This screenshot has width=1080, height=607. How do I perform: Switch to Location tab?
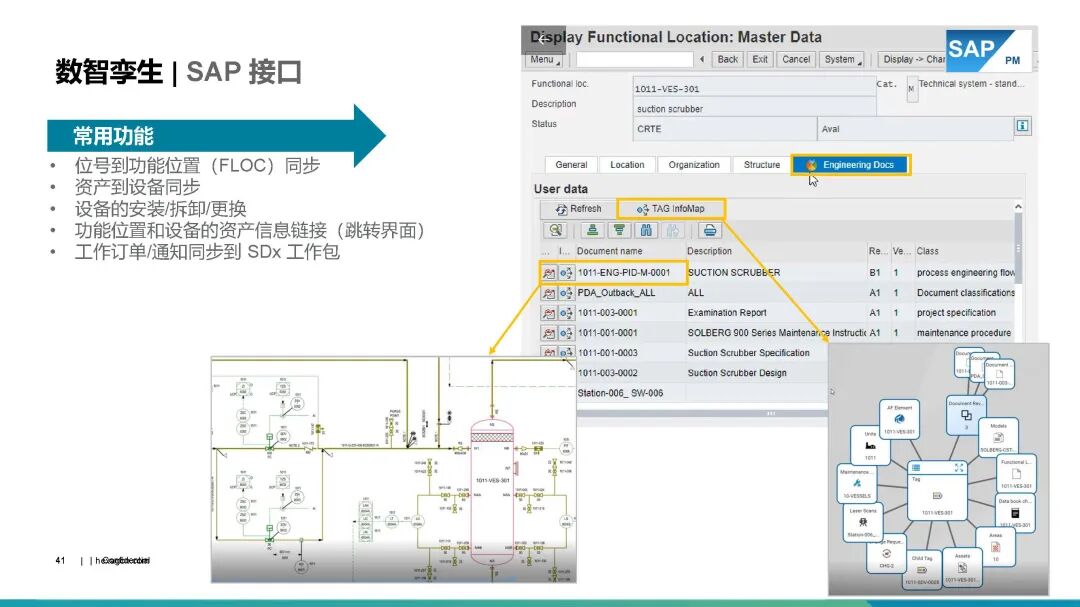tap(627, 165)
